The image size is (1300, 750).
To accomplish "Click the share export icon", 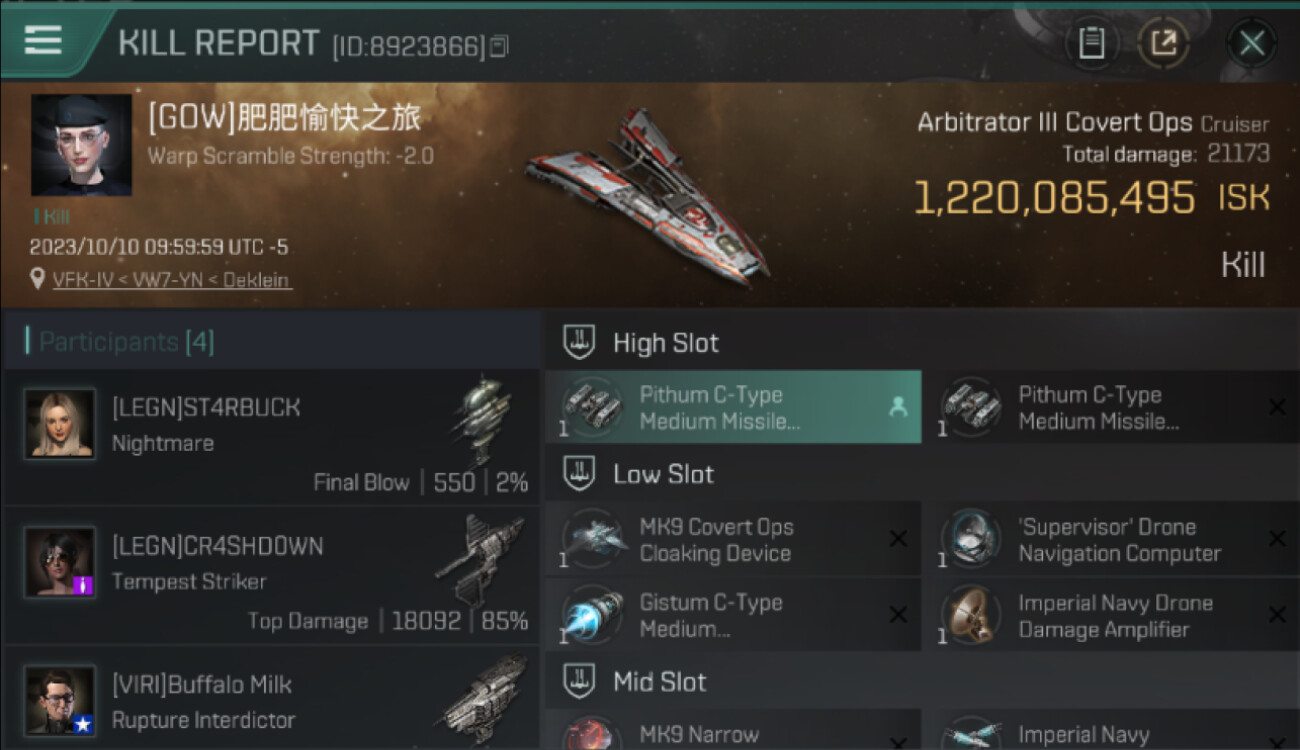I will click(x=1163, y=43).
